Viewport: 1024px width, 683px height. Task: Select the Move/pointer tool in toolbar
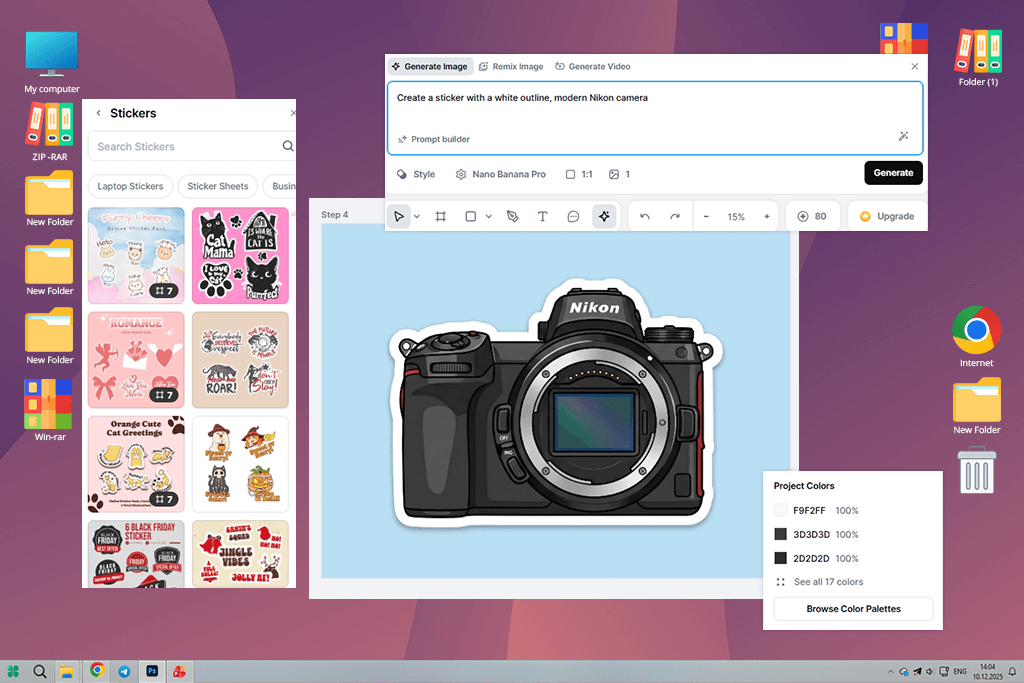point(398,216)
